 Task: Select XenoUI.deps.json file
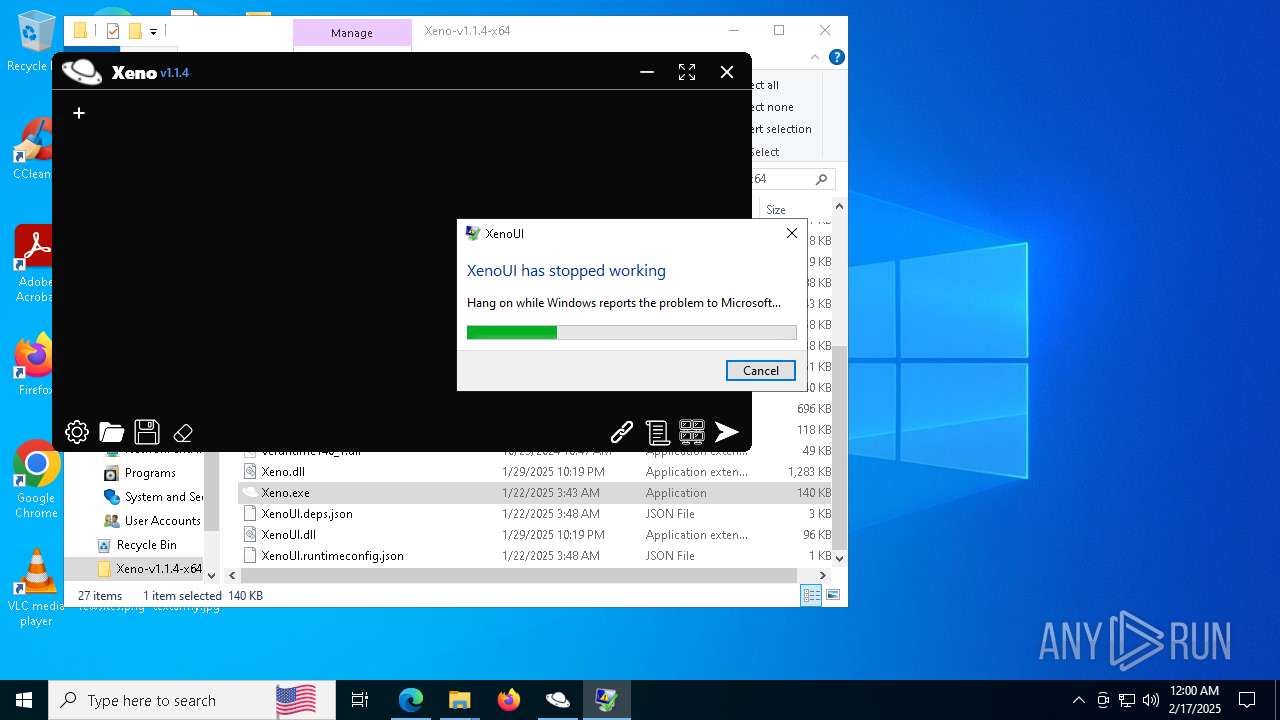(306, 514)
